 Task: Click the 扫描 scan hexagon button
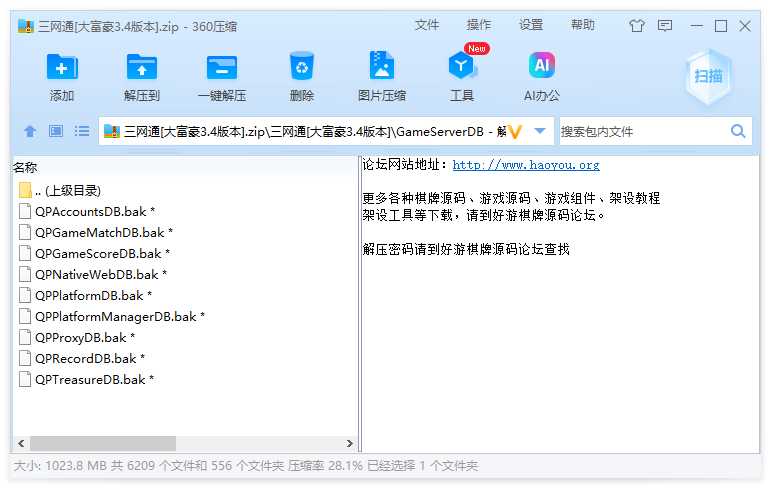[708, 76]
